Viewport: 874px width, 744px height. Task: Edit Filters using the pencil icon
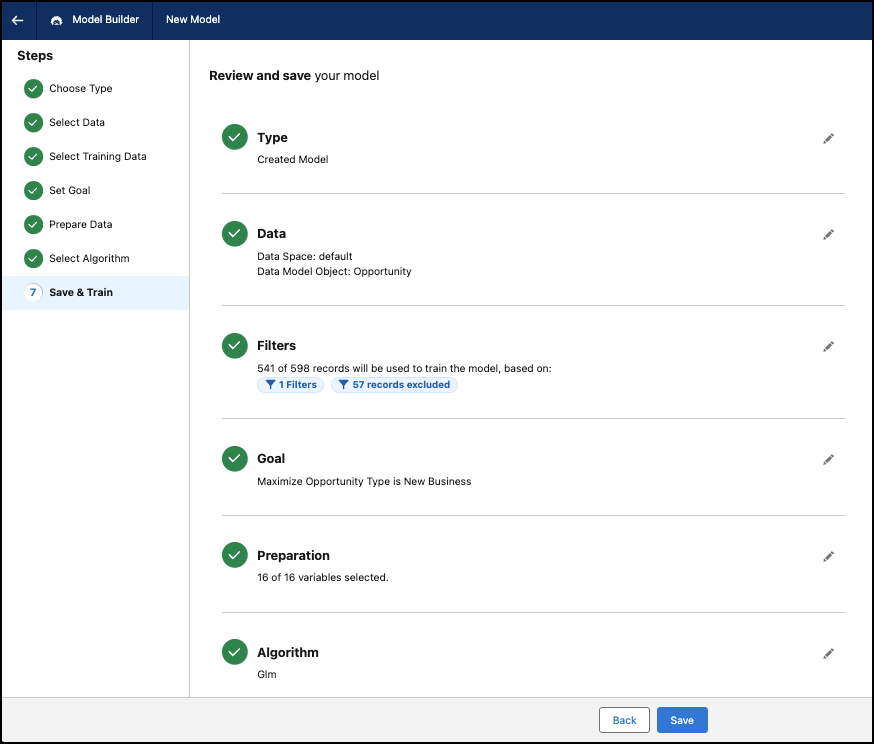pos(828,346)
